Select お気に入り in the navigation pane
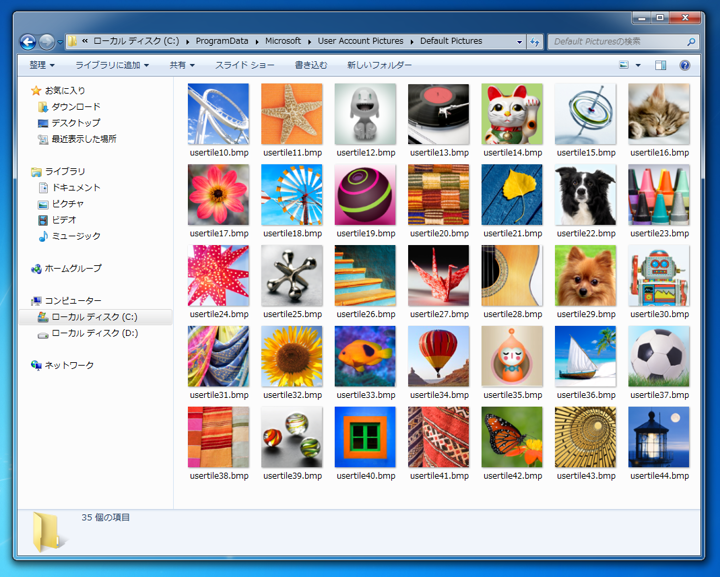This screenshot has width=720, height=577. 58,90
